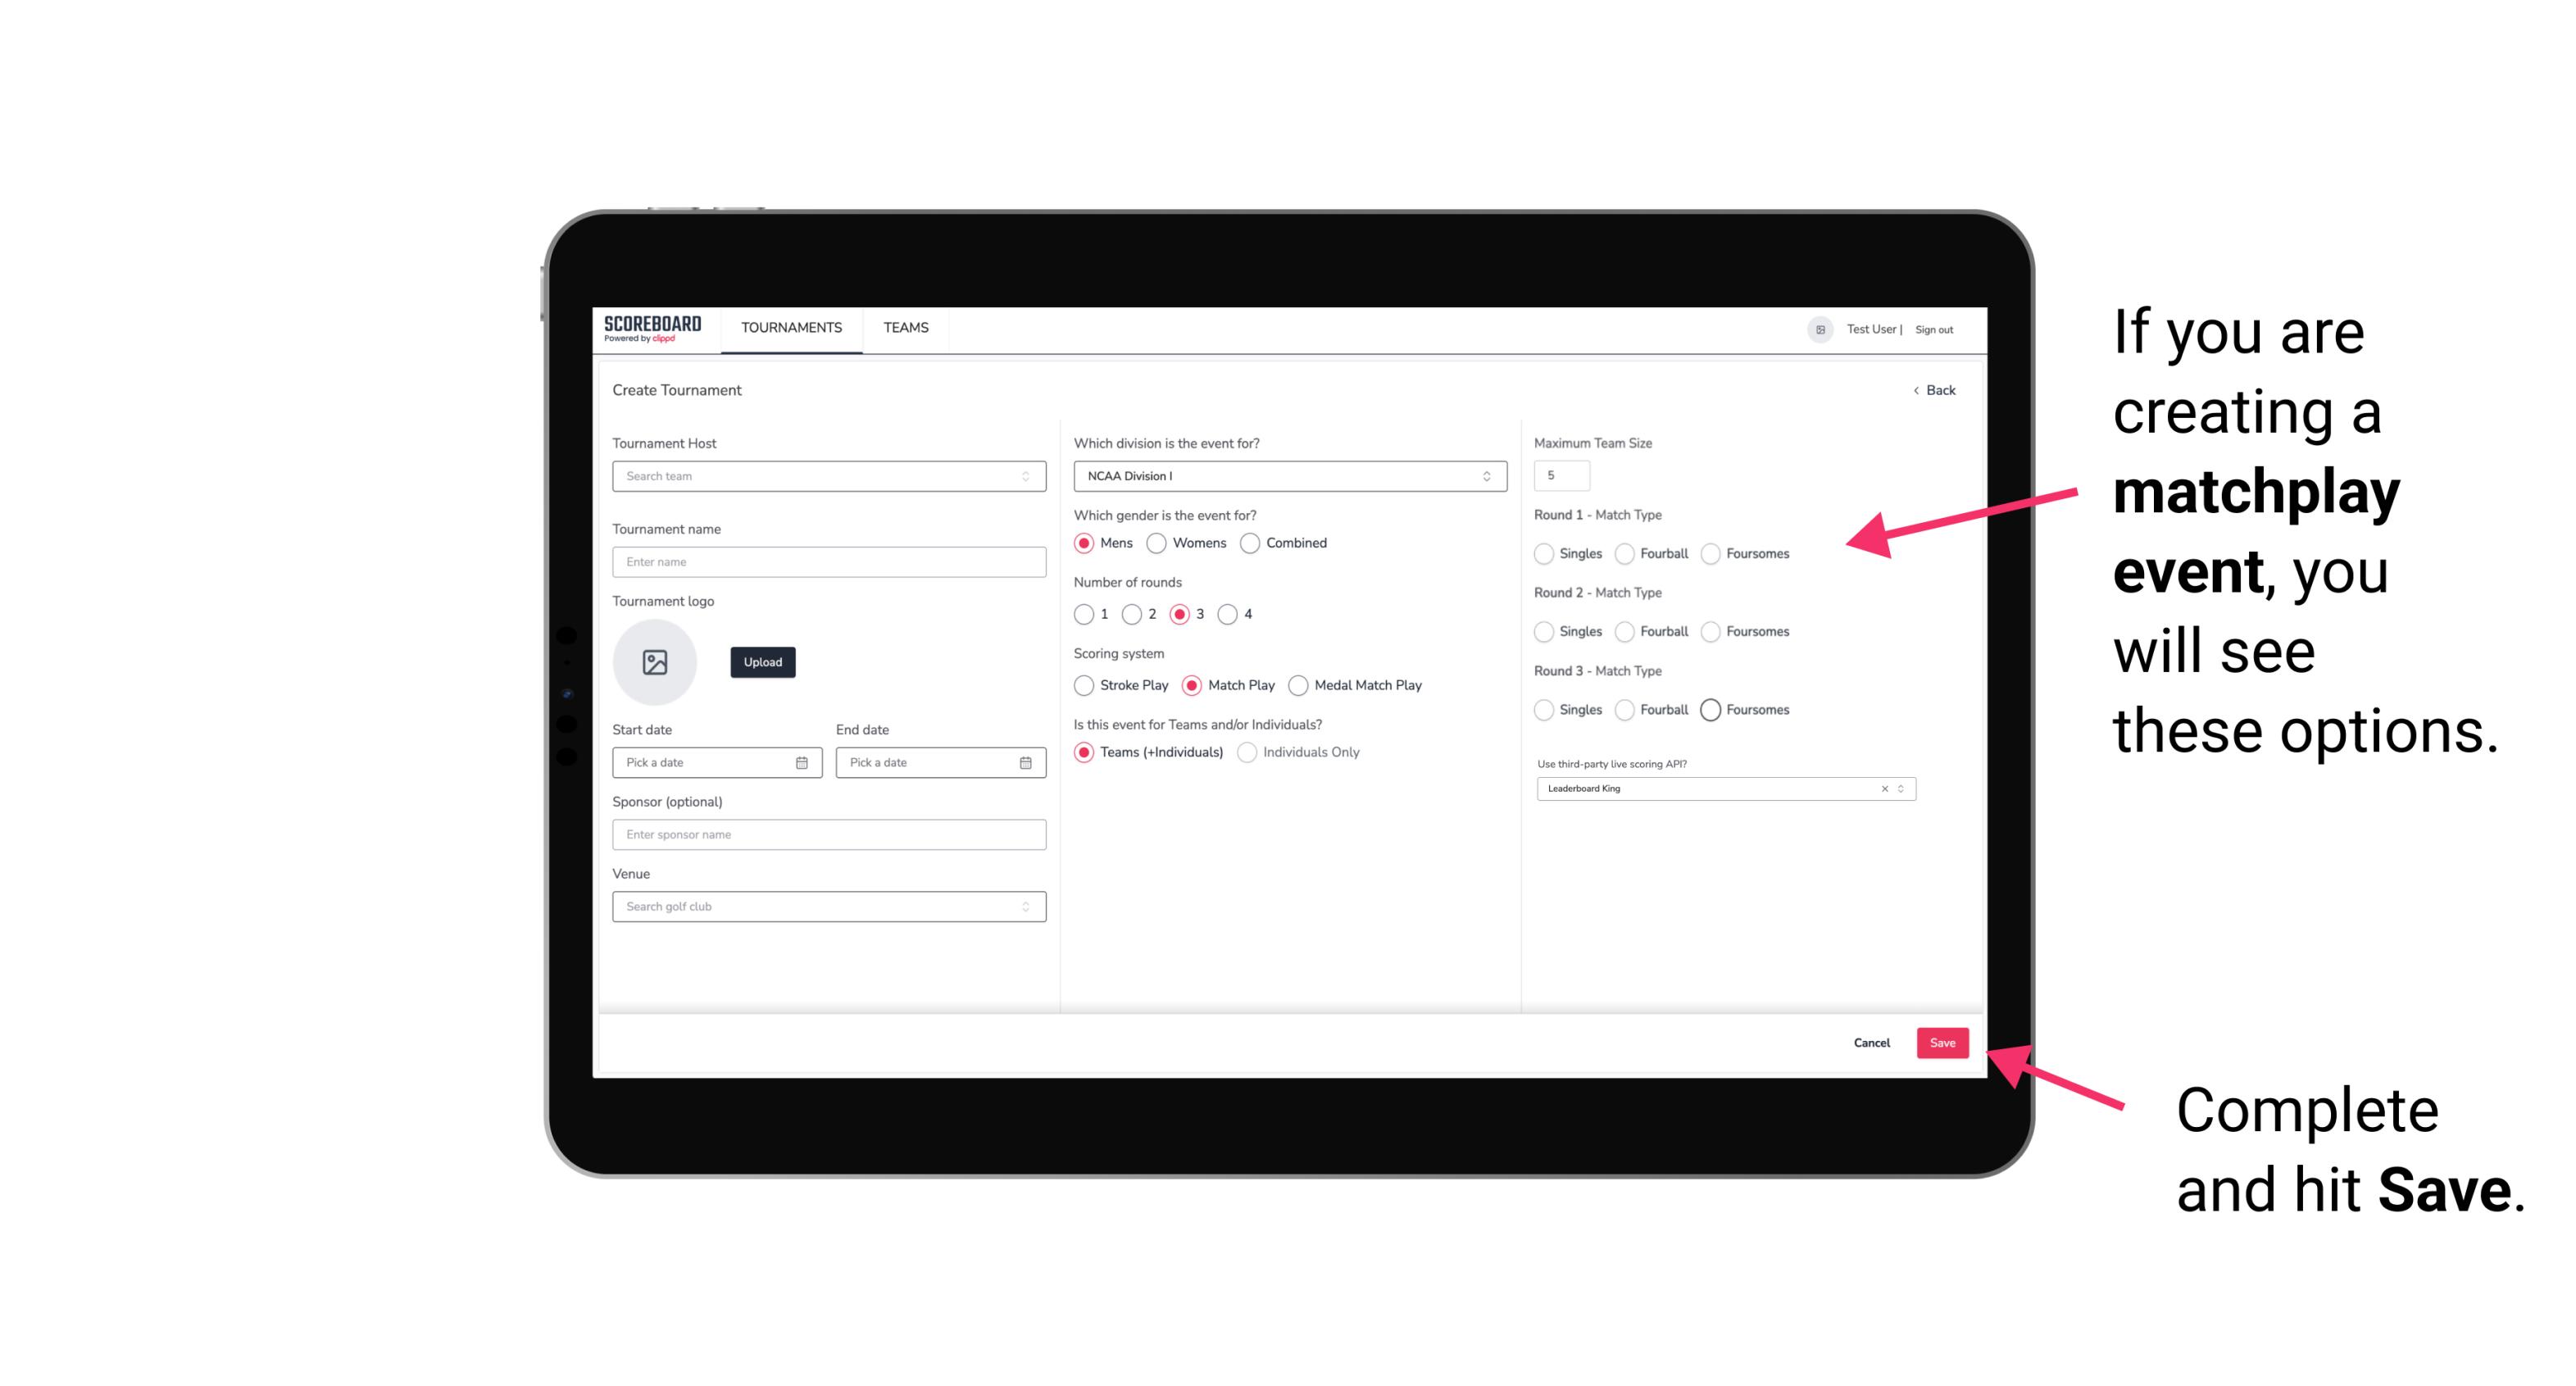Click the image placeholder upload icon
The height and width of the screenshot is (1386, 2576).
pos(655,662)
